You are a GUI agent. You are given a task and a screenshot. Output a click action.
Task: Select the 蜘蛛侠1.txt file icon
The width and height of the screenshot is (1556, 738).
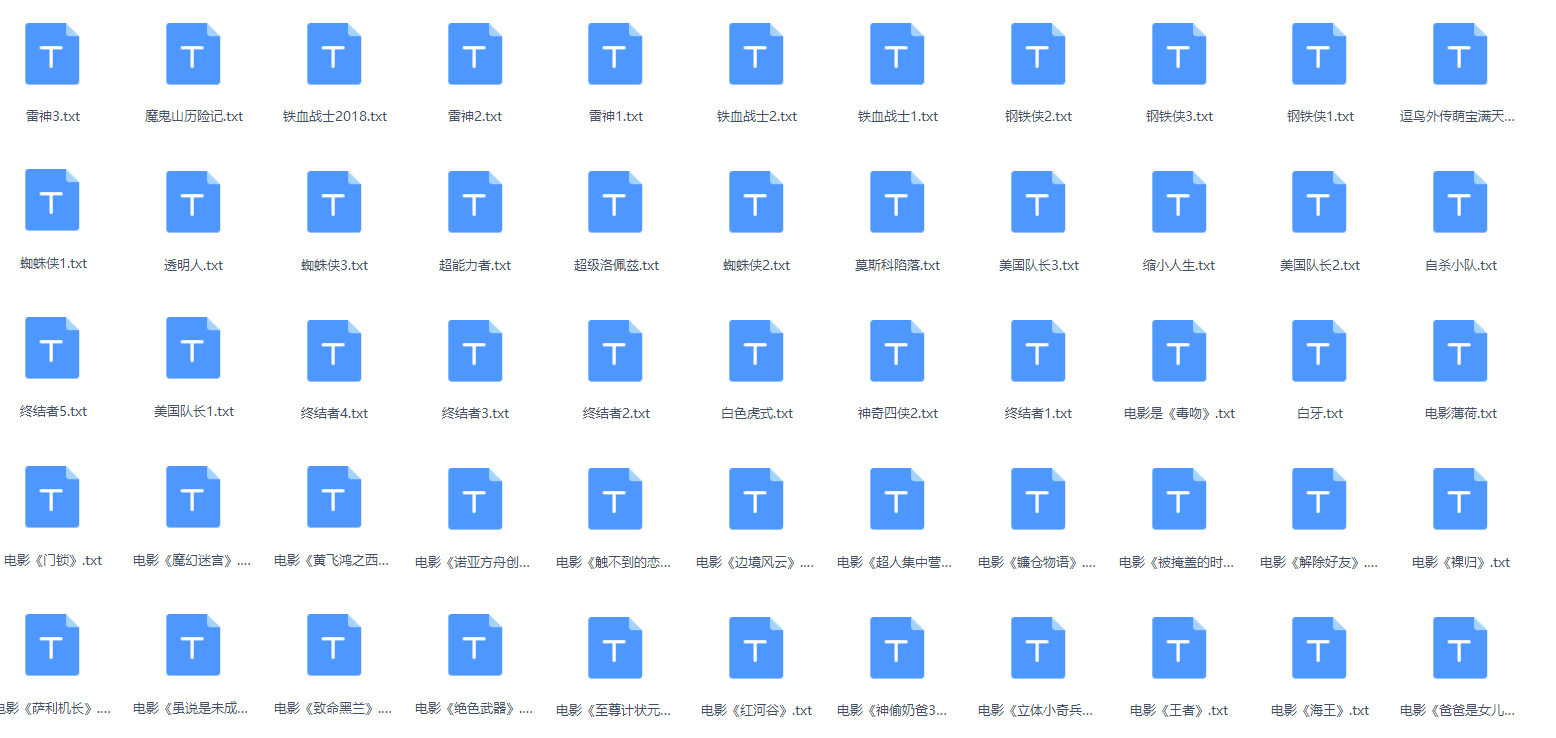(x=52, y=200)
